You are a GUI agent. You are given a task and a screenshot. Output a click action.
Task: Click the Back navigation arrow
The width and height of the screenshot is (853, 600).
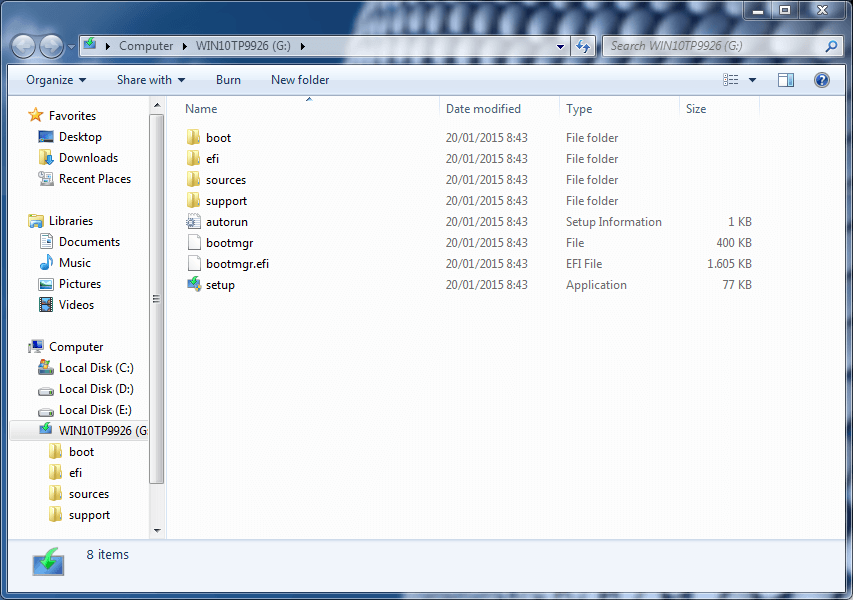tap(23, 46)
